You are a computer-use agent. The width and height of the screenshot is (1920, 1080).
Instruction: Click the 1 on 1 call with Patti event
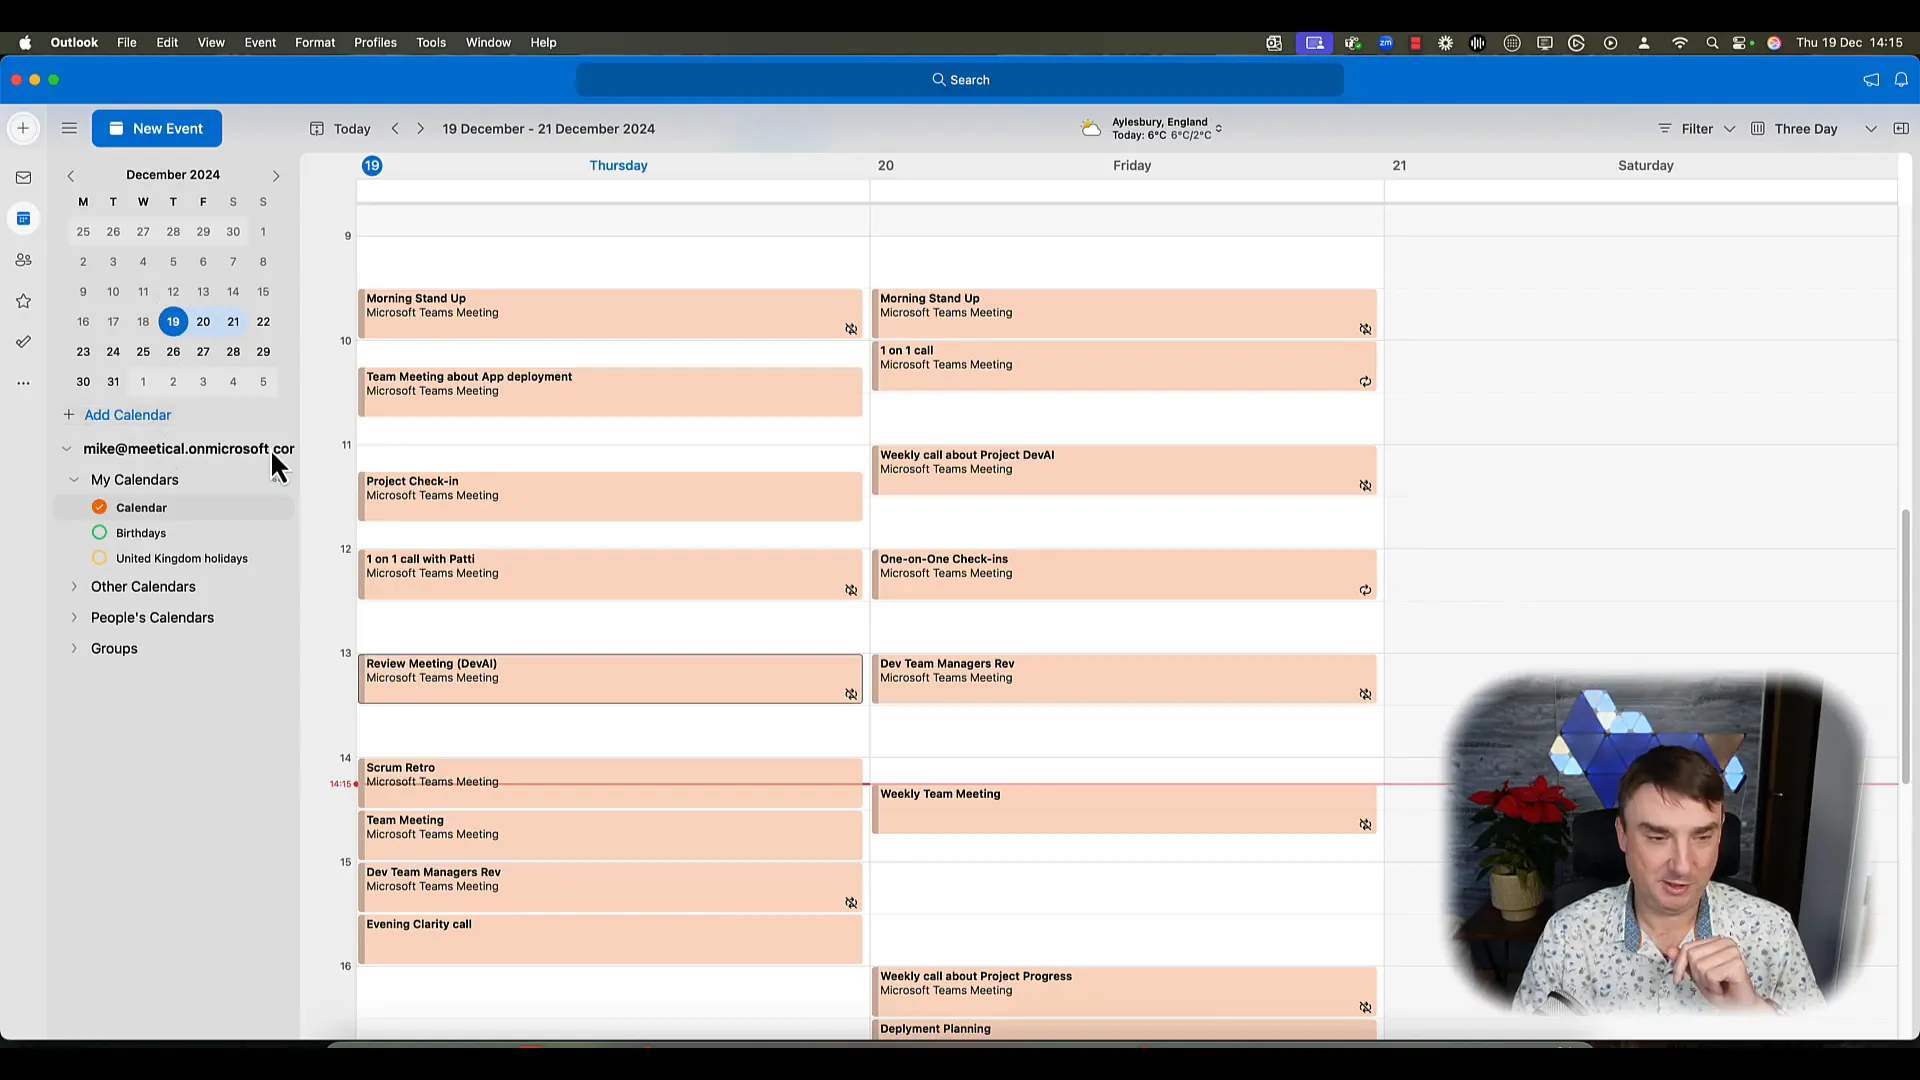pyautogui.click(x=610, y=575)
